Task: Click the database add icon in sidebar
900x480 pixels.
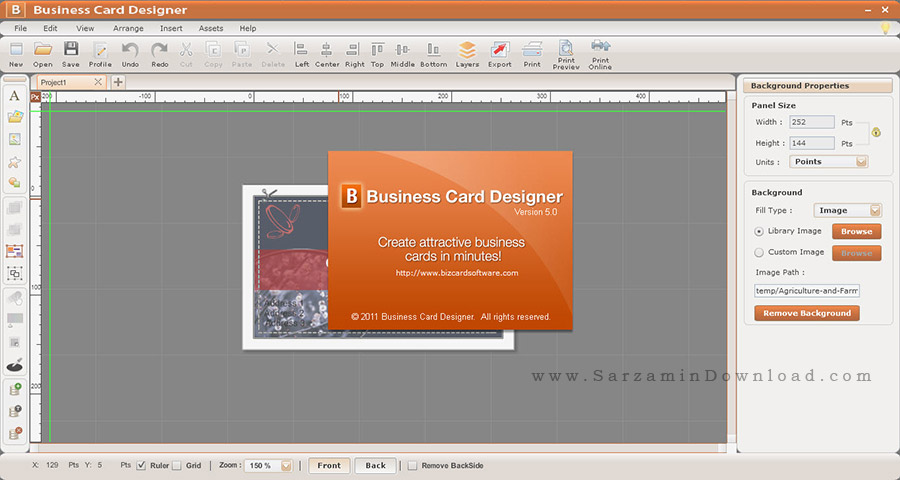Action: [15, 389]
